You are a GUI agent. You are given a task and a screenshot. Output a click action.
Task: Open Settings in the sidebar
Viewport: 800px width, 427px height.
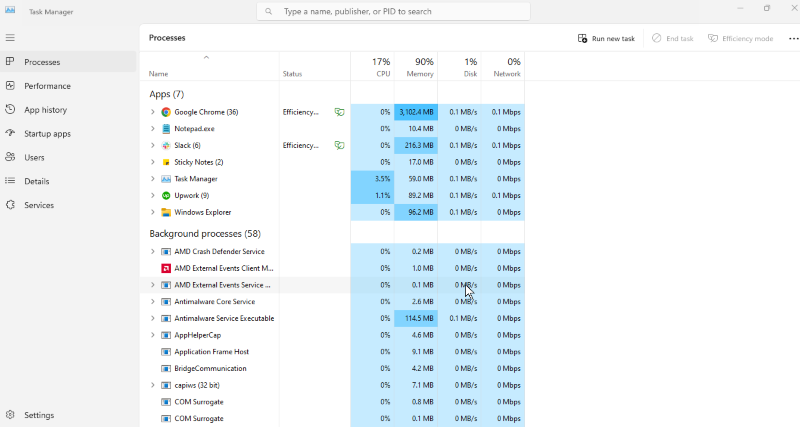[x=38, y=415]
